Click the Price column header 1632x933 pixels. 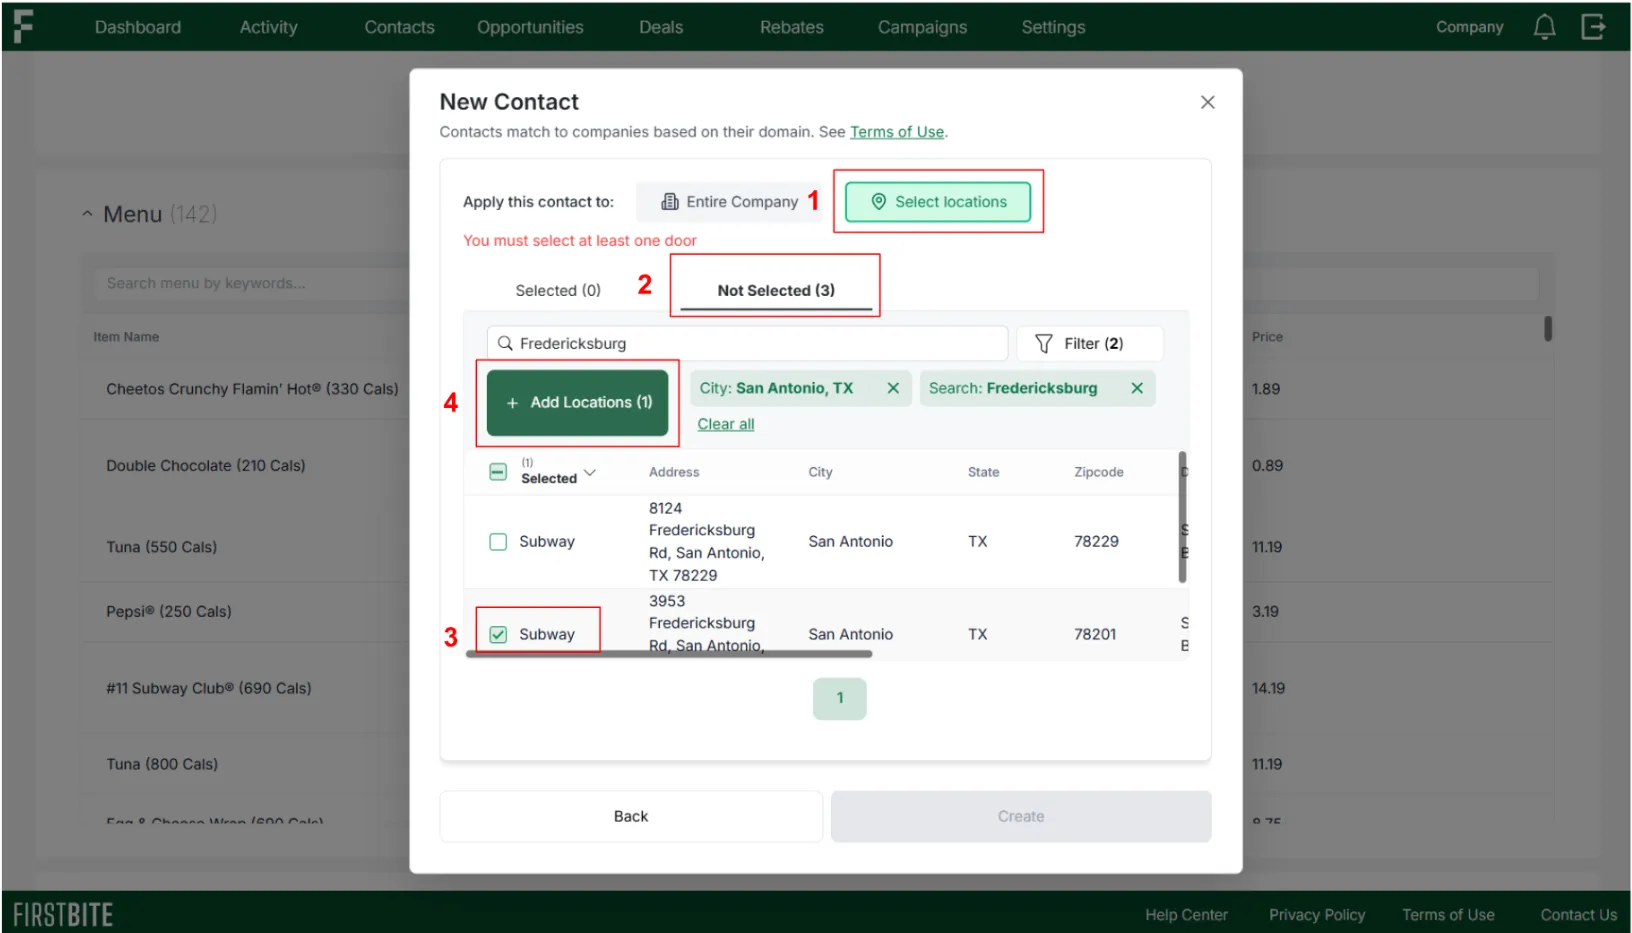coord(1267,337)
